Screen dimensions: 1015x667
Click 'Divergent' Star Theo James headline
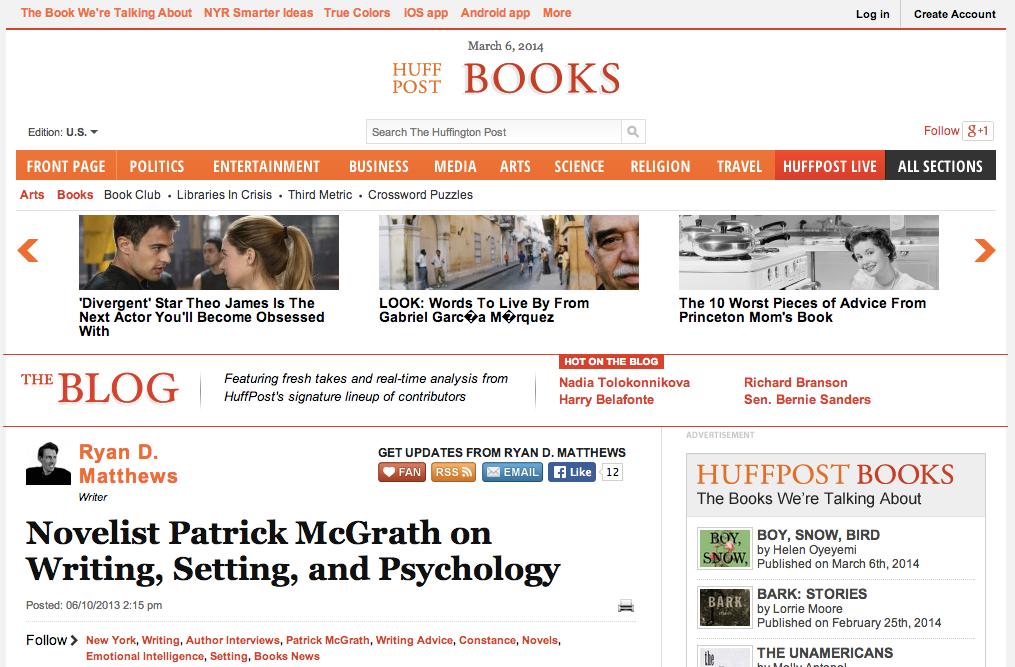tap(202, 317)
